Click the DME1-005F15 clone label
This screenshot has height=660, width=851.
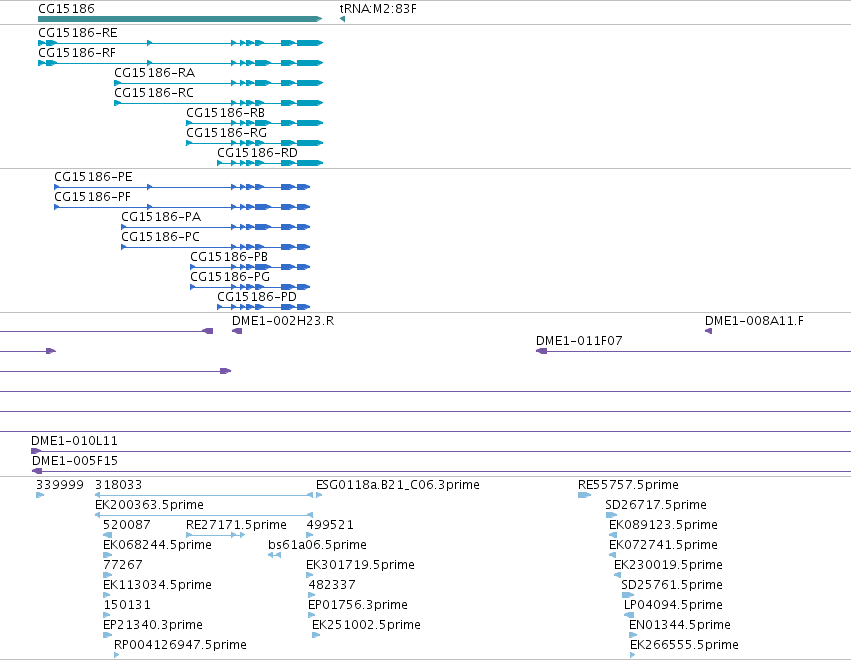[74, 461]
